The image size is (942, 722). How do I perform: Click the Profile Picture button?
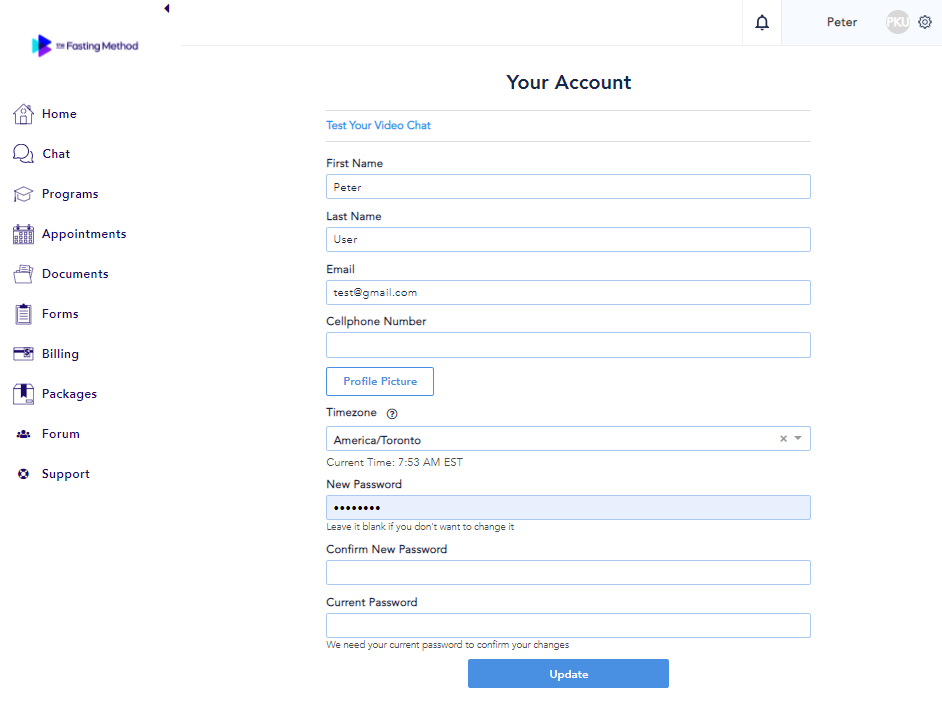coord(380,382)
